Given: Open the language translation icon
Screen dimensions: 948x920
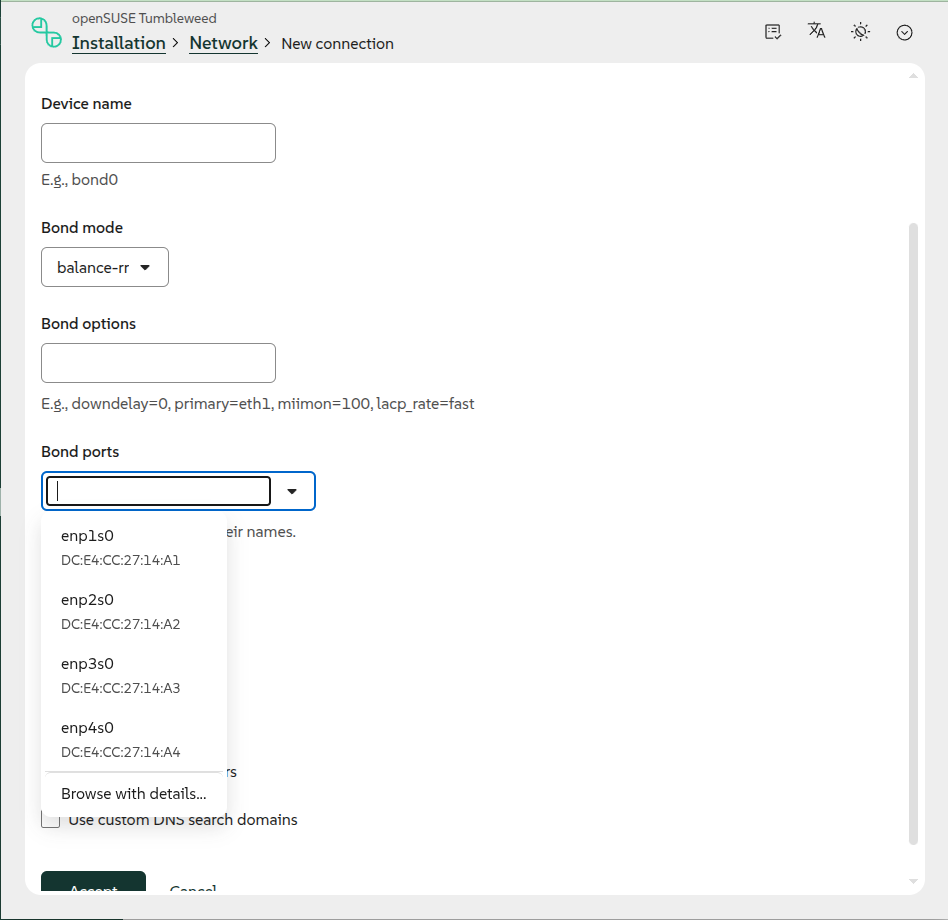Looking at the screenshot, I should 817,31.
